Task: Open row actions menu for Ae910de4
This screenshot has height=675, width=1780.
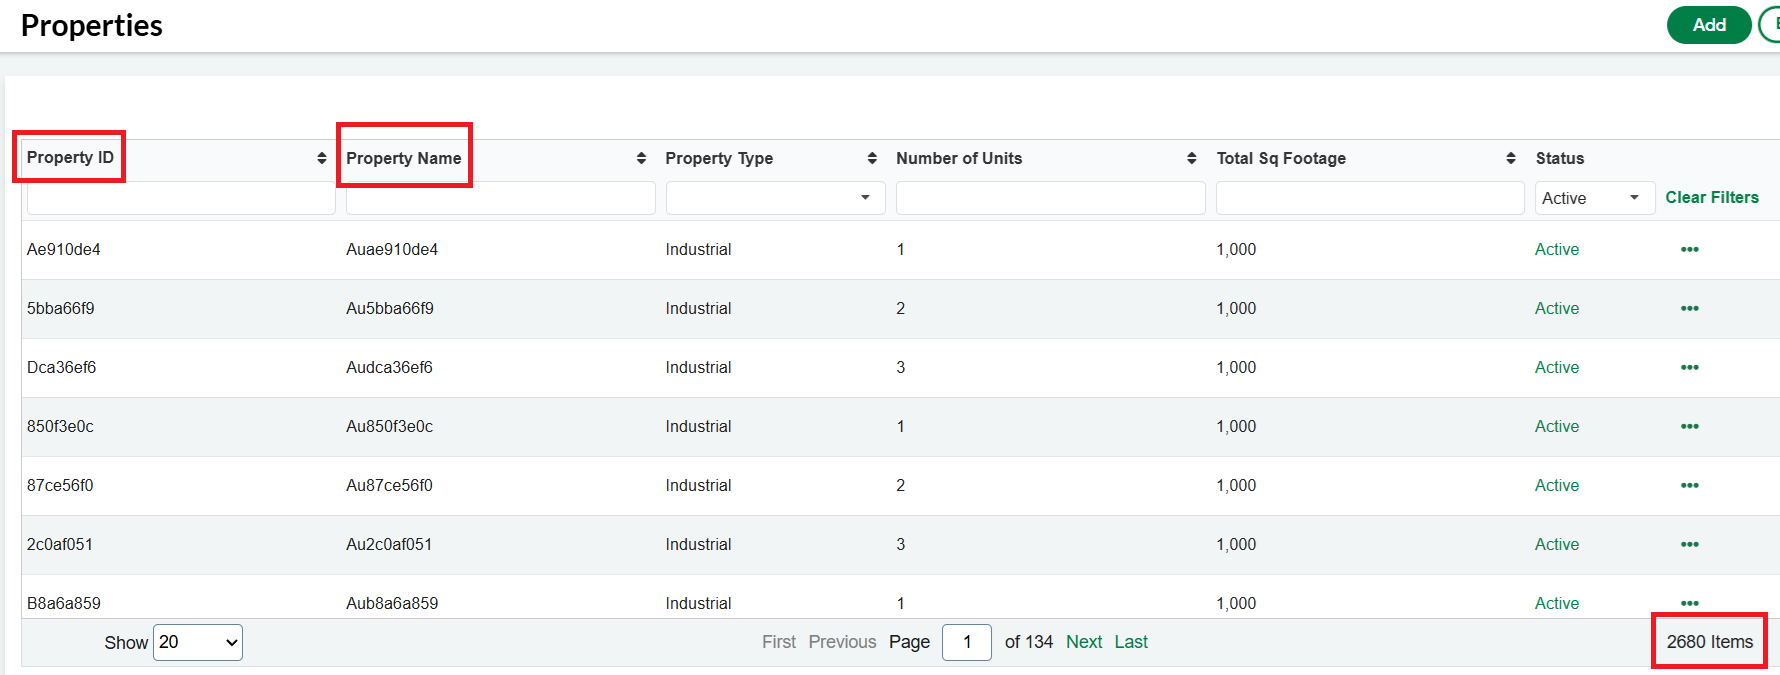Action: tap(1689, 249)
